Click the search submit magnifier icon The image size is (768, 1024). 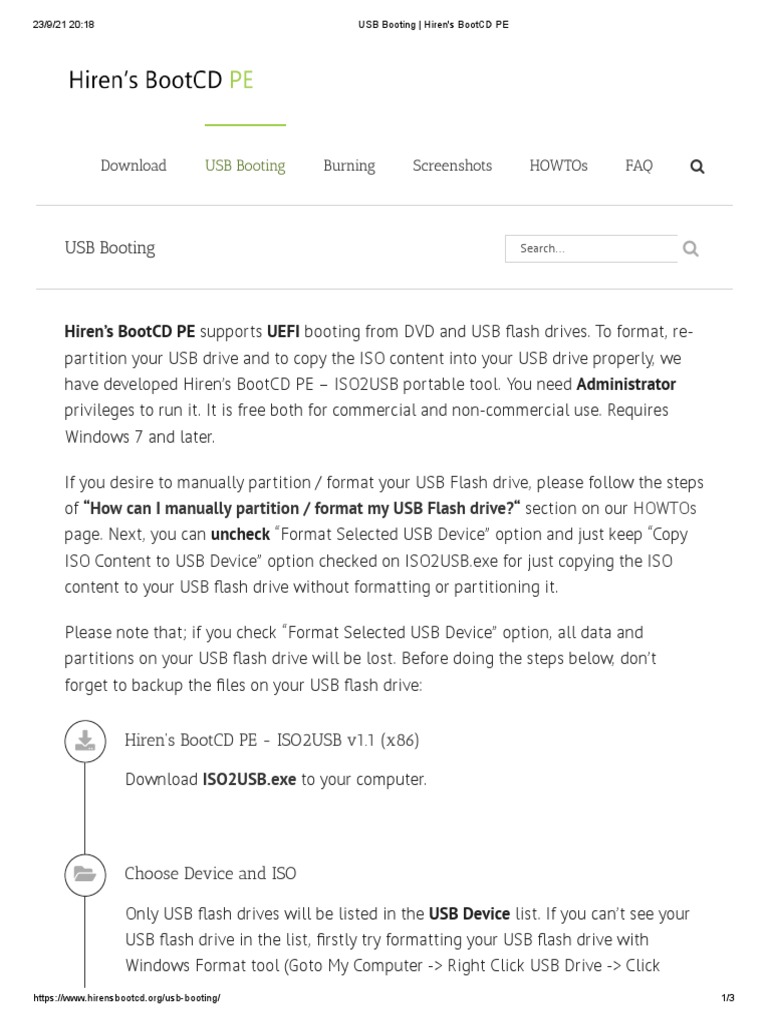pos(691,249)
